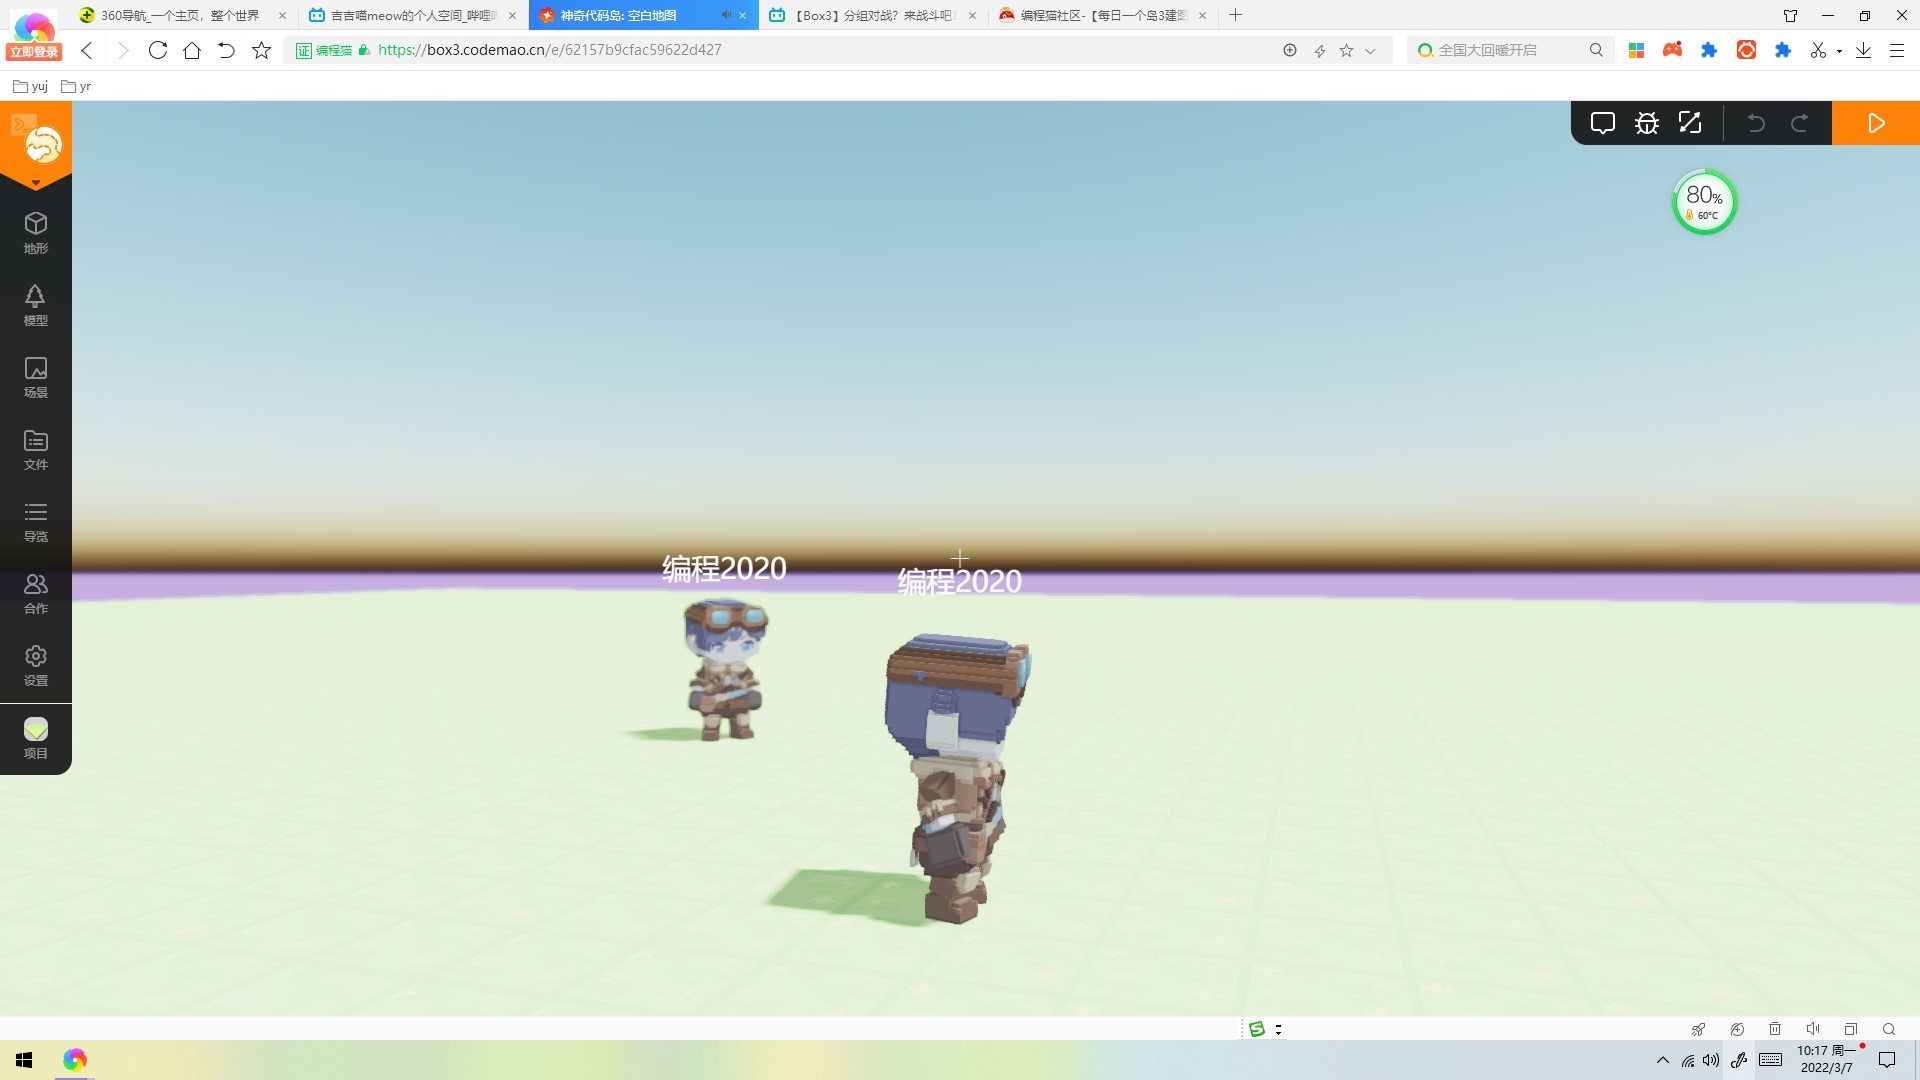Screen dimensions: 1920x1080
Task: Mute the 神奇代码岛 tab audio
Action: coord(726,15)
